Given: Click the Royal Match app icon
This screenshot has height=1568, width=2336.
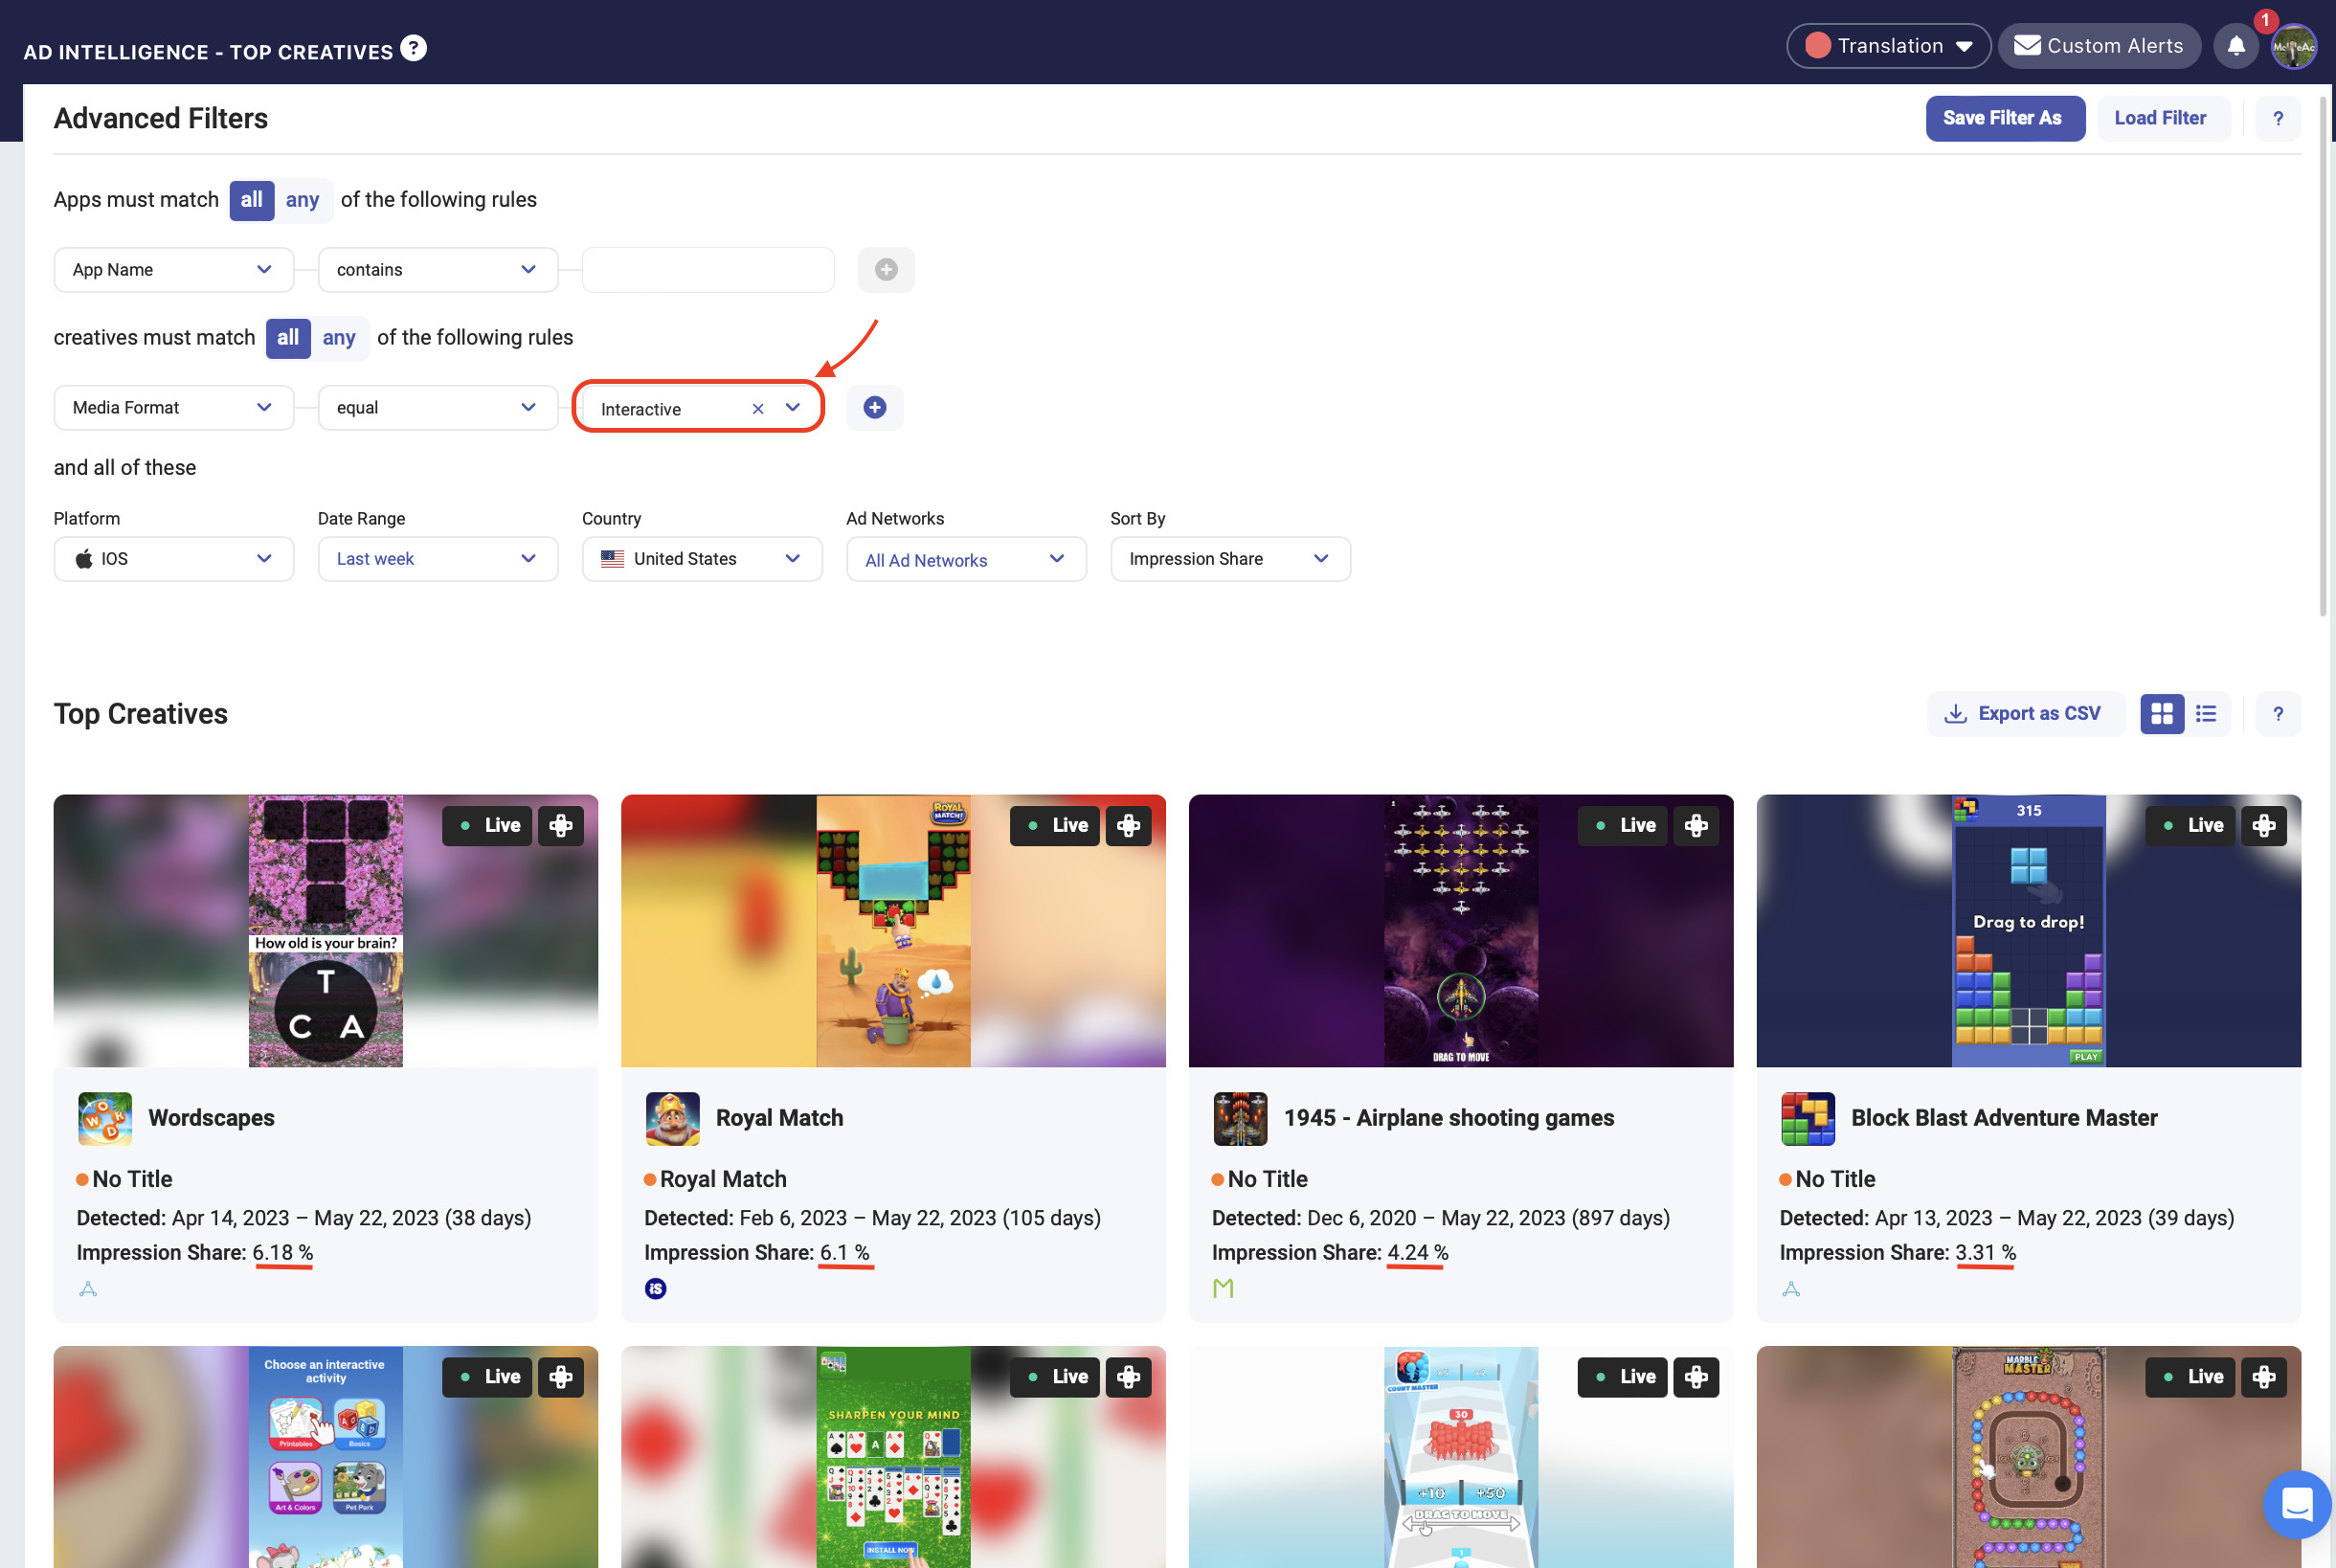Looking at the screenshot, I should pos(673,1118).
